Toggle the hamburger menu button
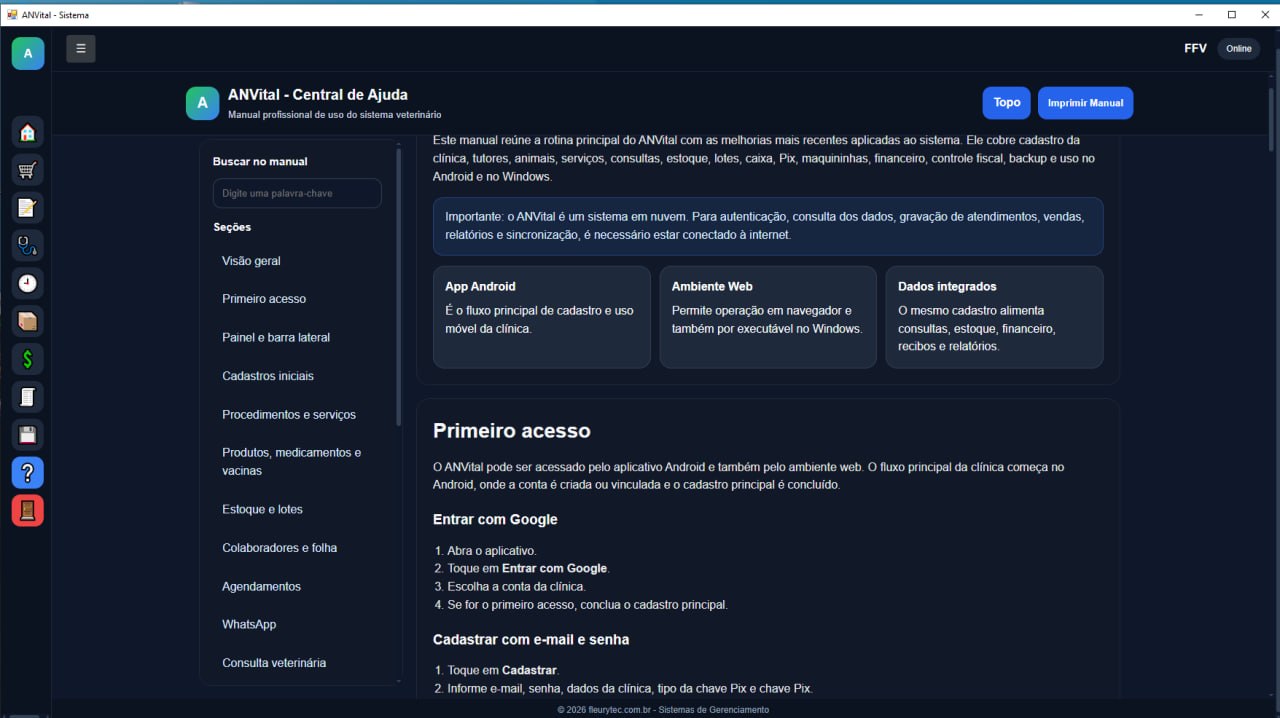This screenshot has width=1280, height=718. coord(81,48)
